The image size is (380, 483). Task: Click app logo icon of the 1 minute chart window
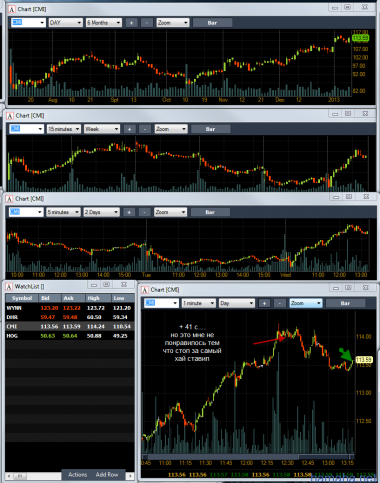145,290
